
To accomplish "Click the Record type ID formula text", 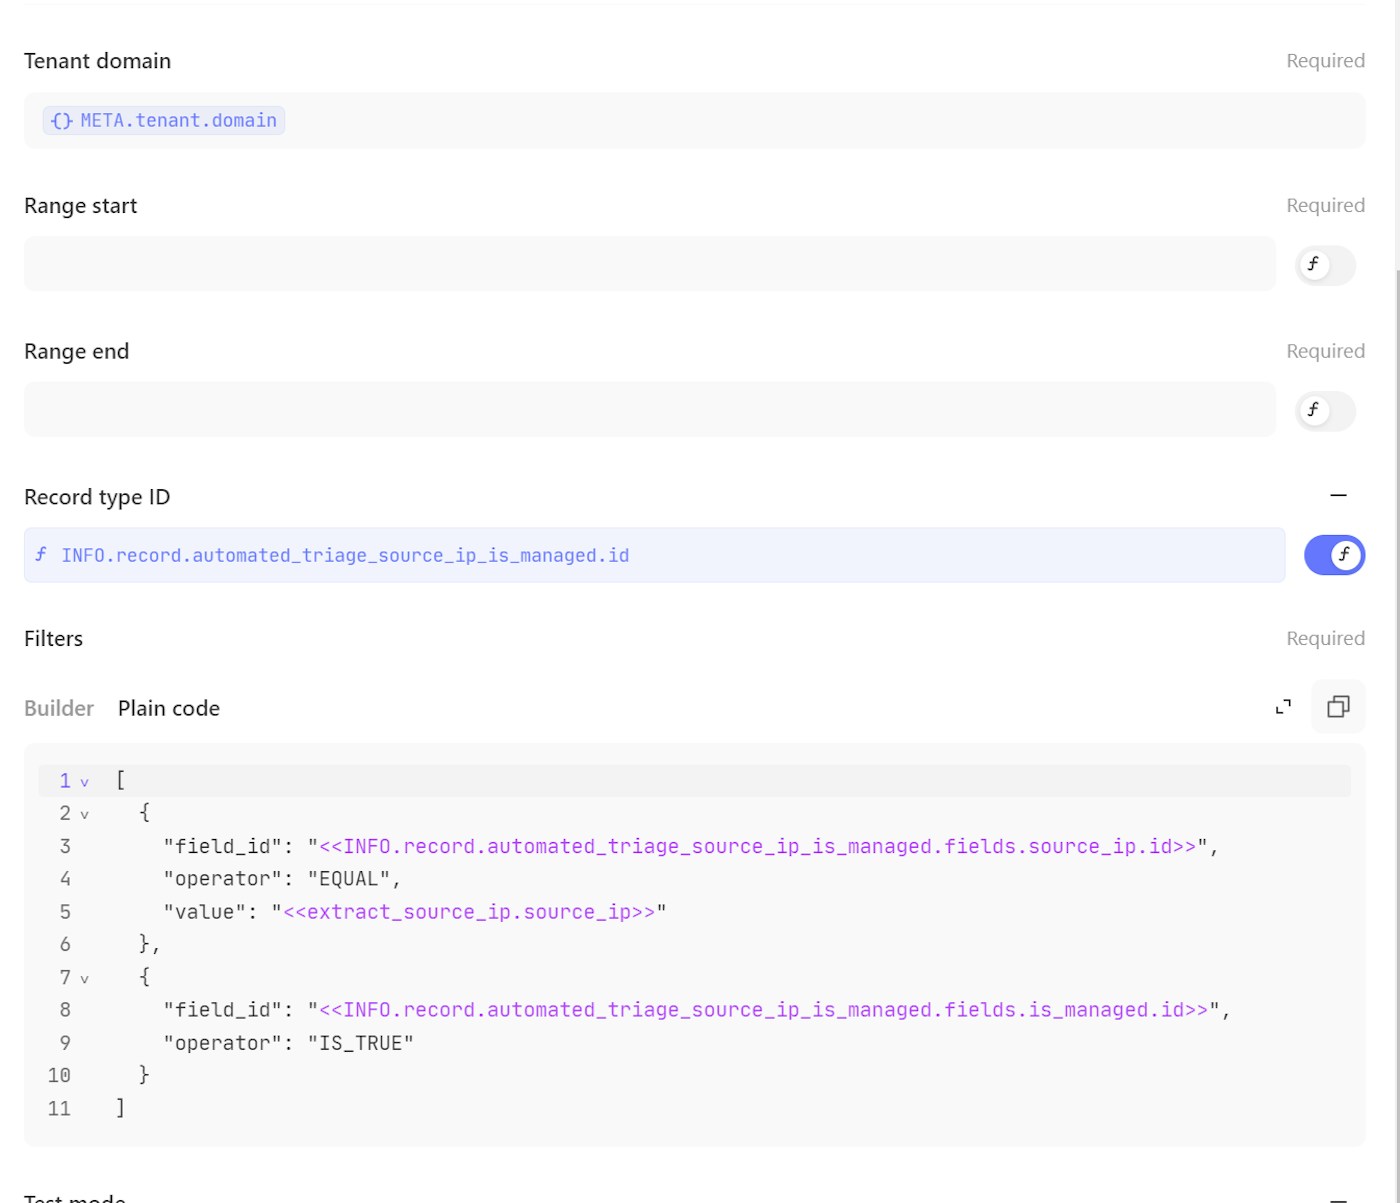I will click(345, 556).
